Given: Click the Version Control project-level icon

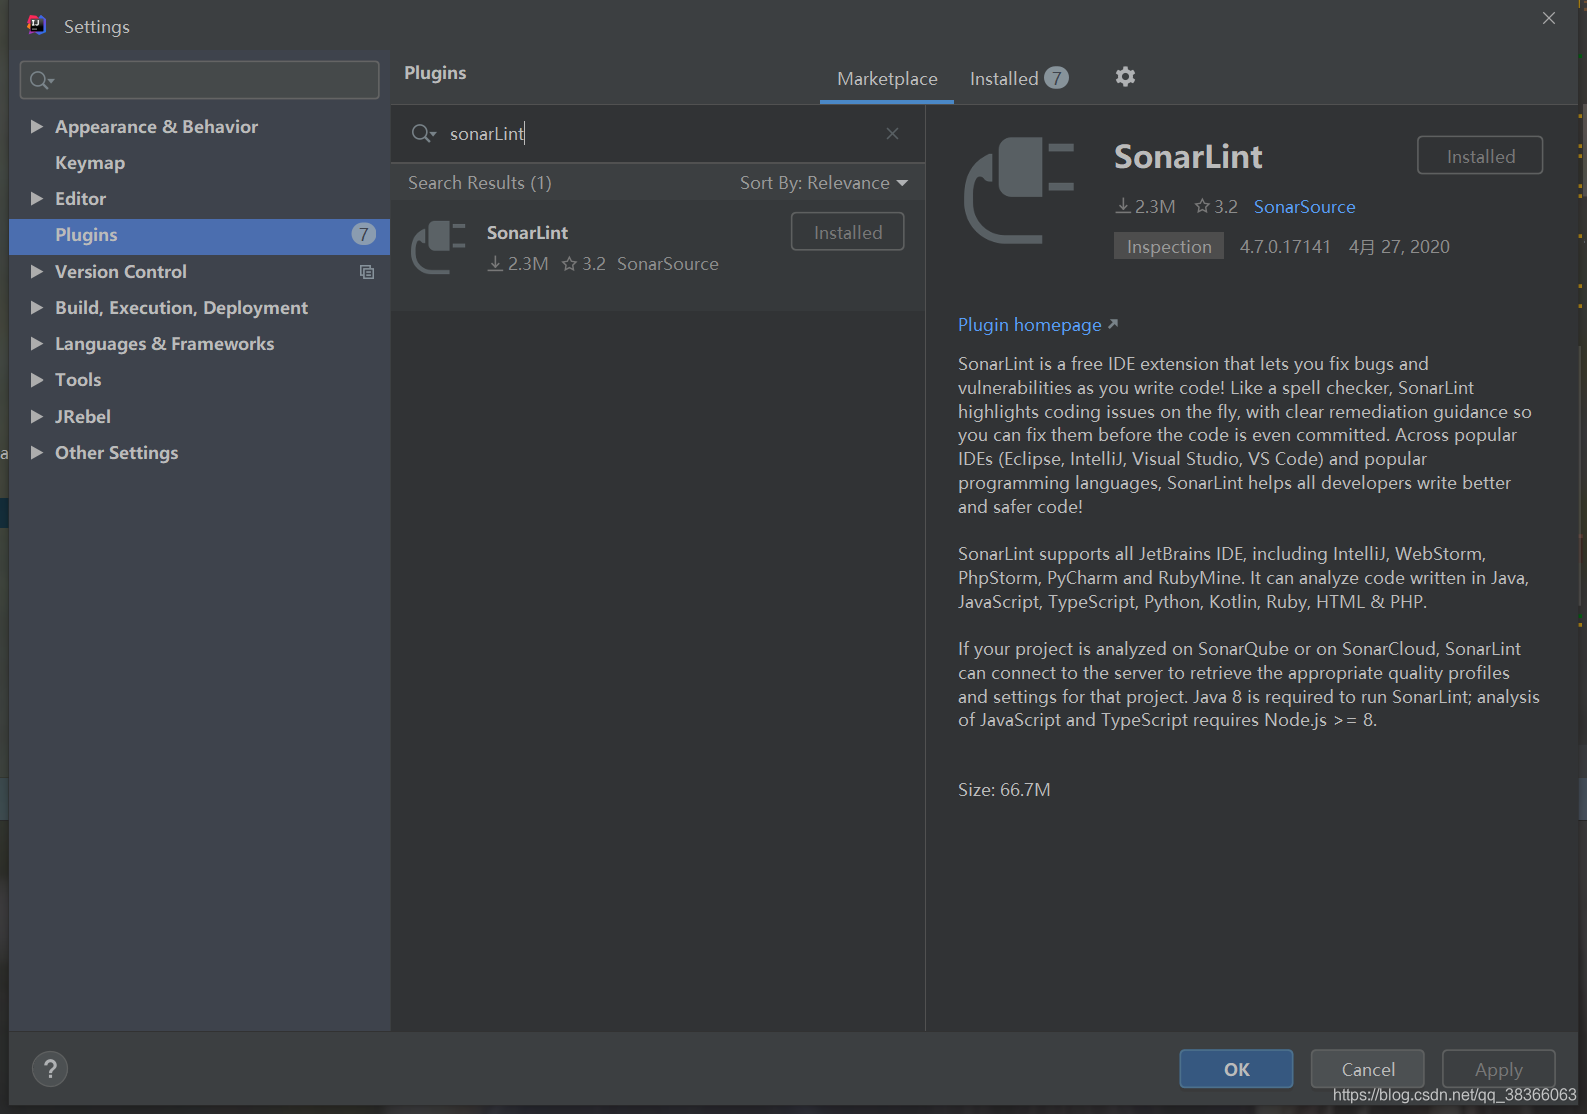Looking at the screenshot, I should [x=367, y=272].
